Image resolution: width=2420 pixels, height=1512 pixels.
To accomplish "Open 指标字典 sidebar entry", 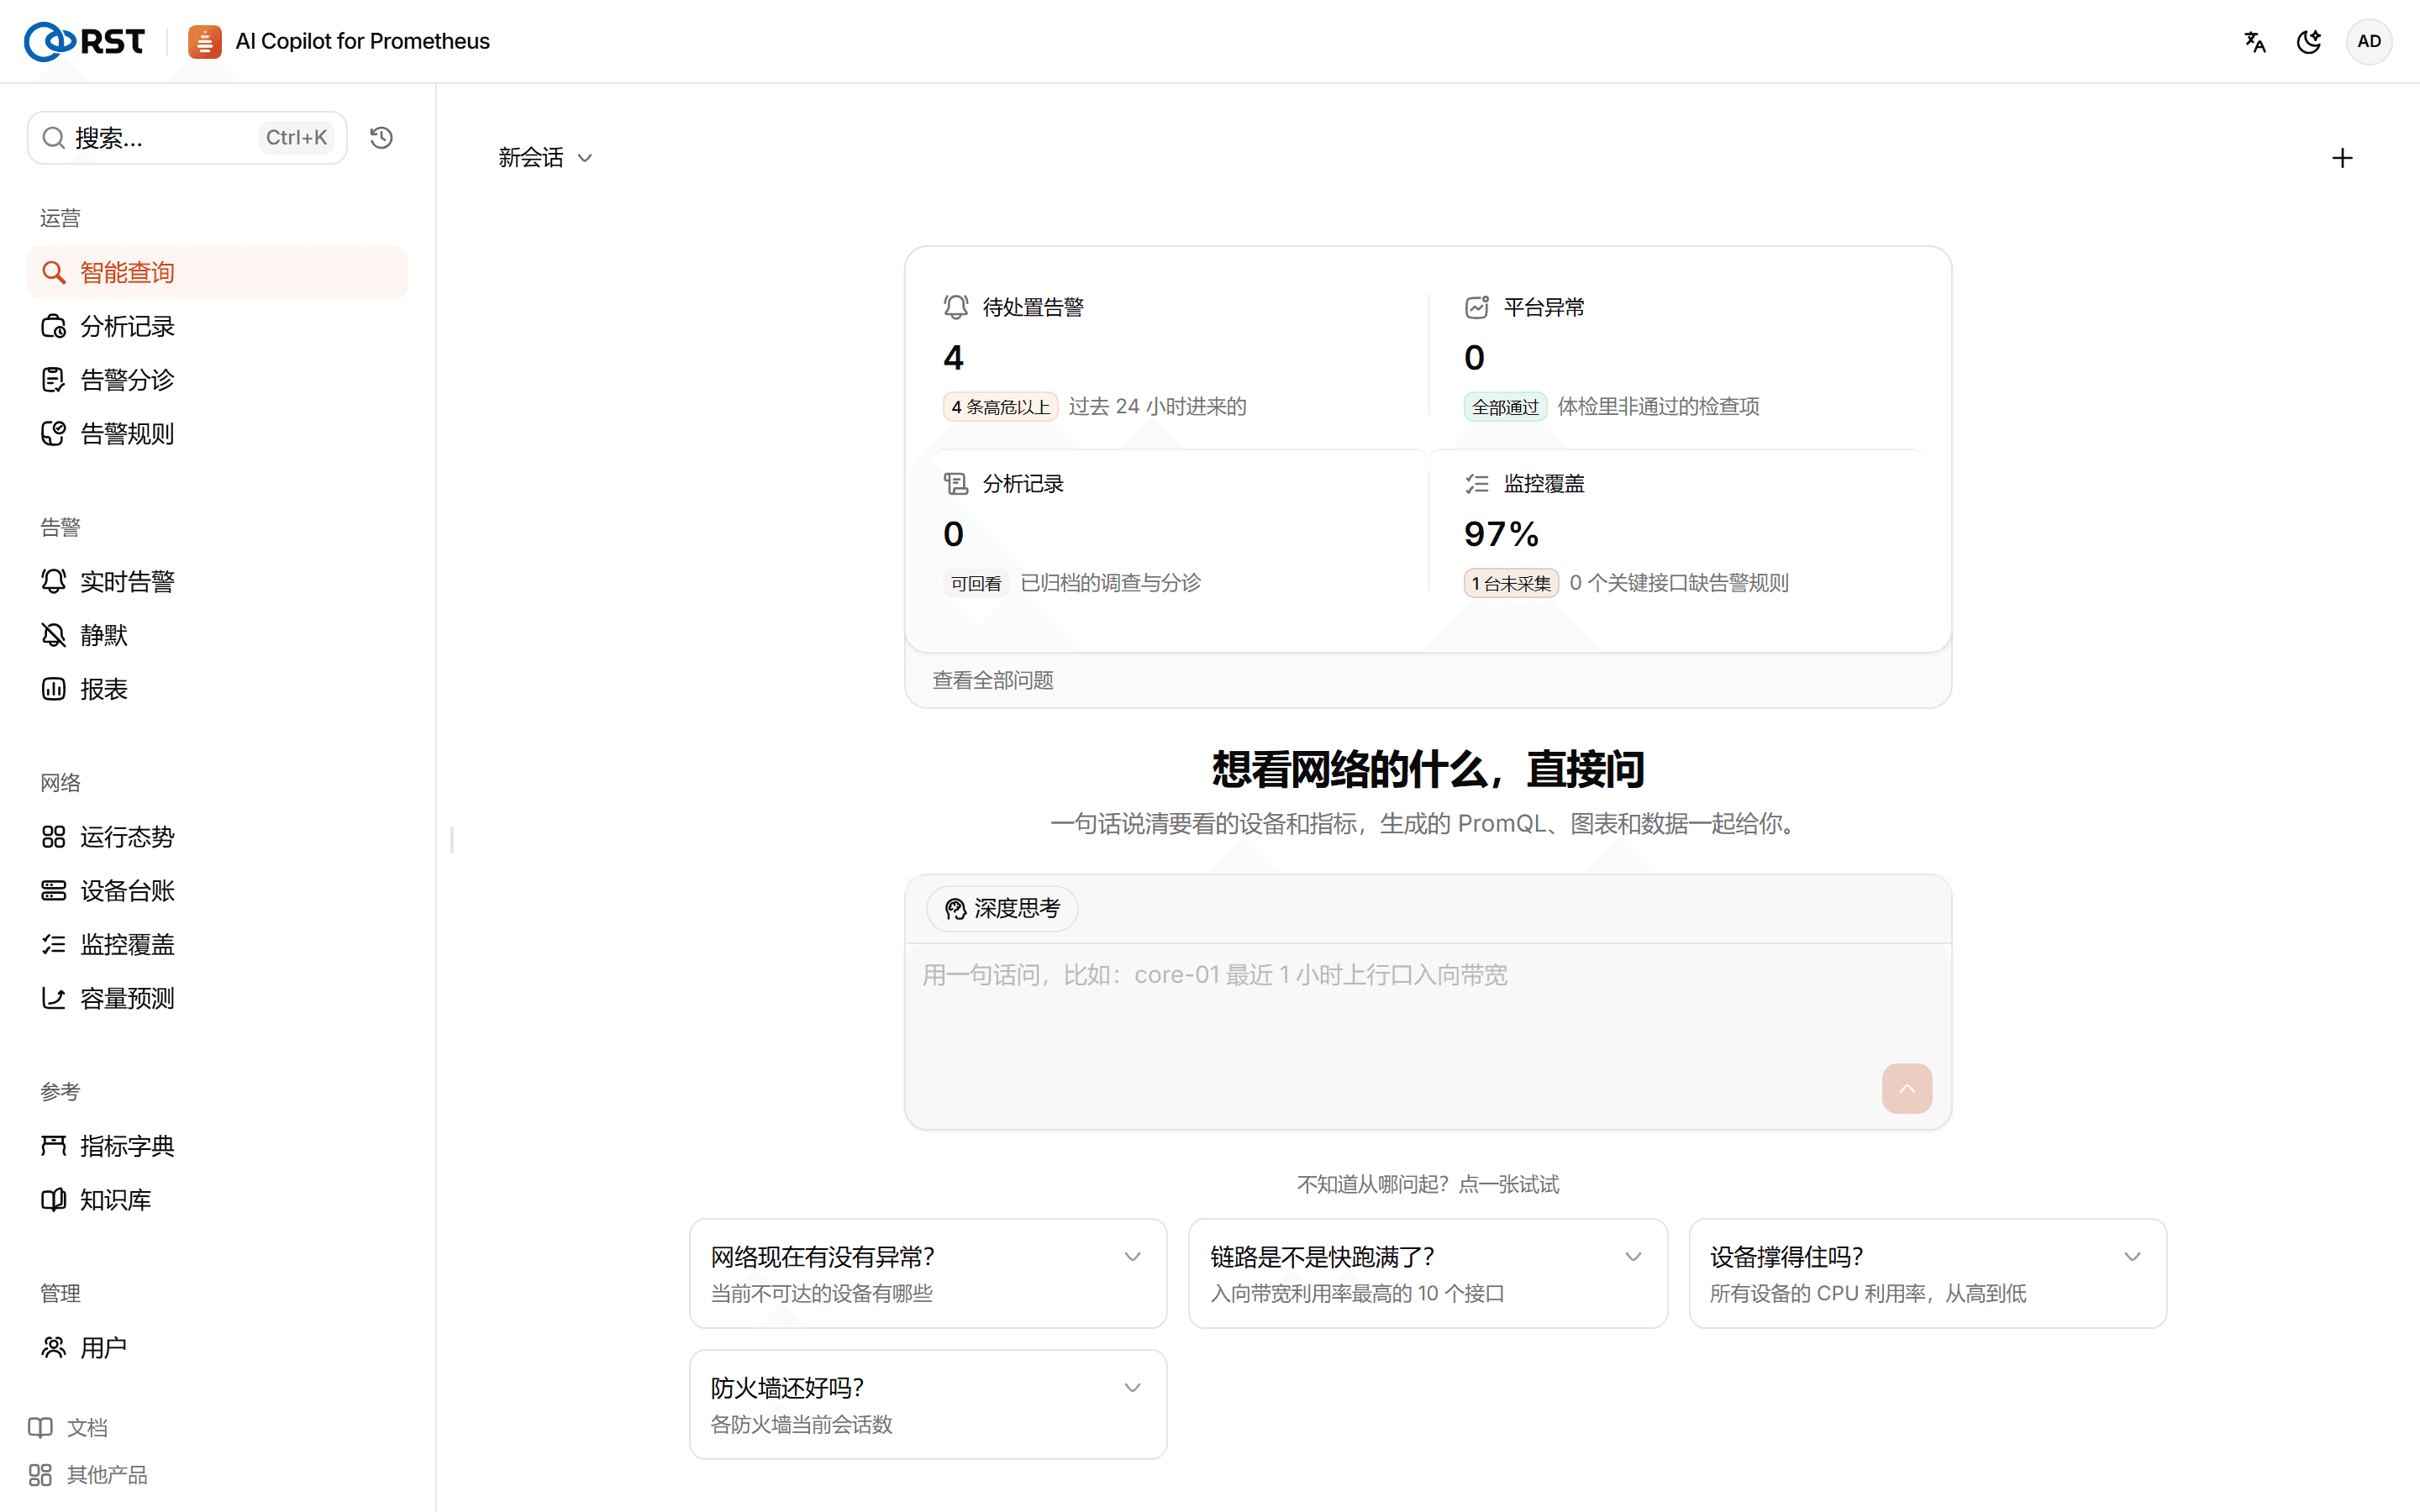I will point(217,1146).
